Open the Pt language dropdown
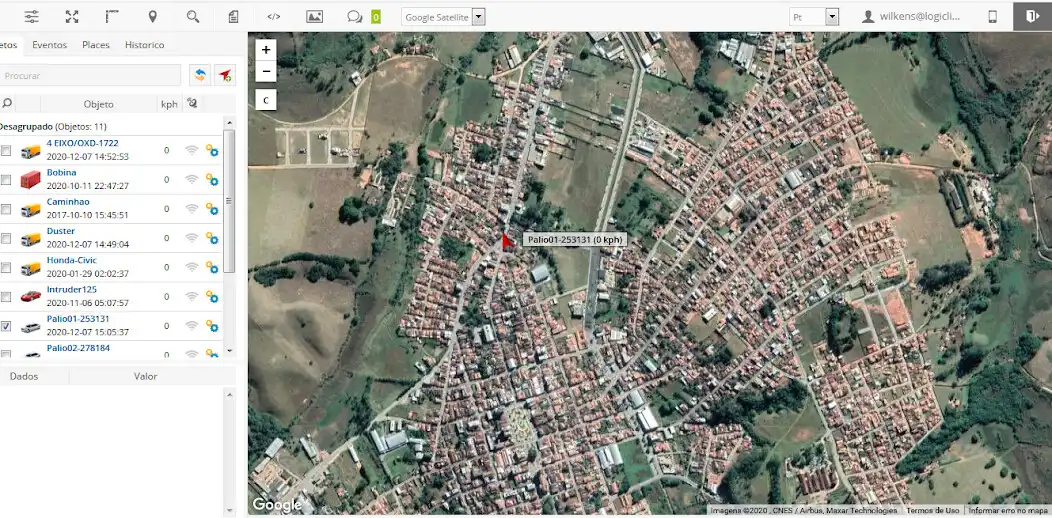 (814, 17)
